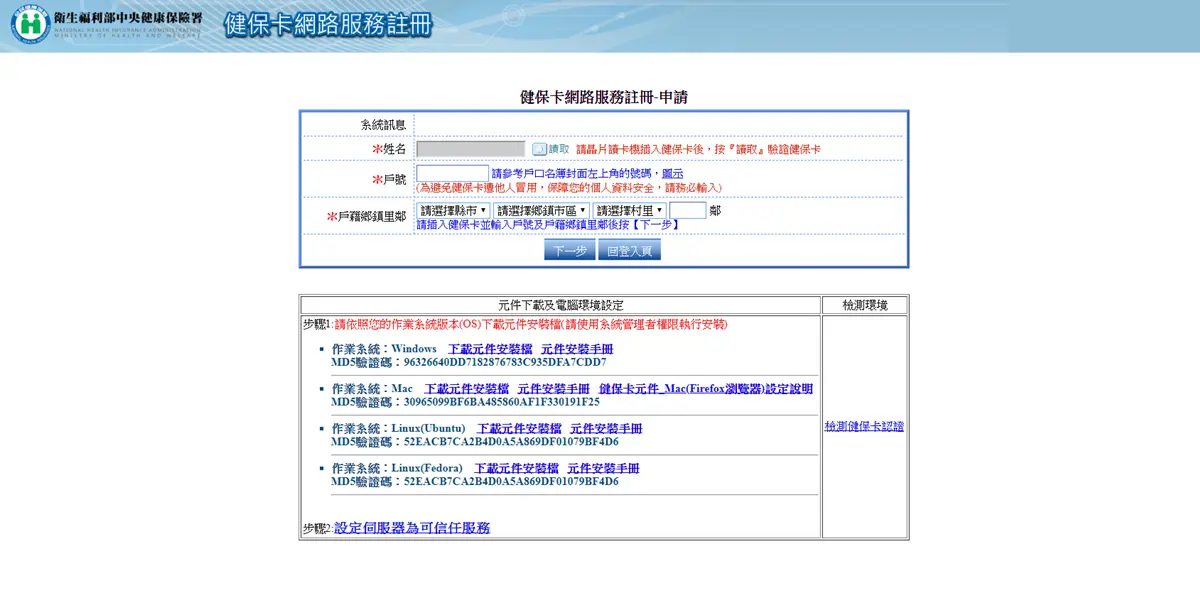Click the 讀取 read card link
This screenshot has height=607, width=1200.
point(559,149)
